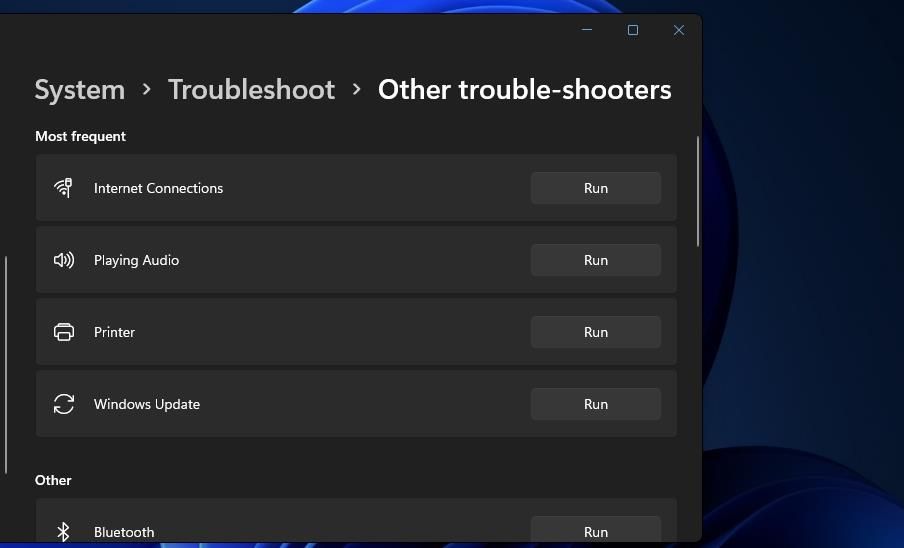Go back to System in breadcrumb
The image size is (904, 548).
[80, 90]
